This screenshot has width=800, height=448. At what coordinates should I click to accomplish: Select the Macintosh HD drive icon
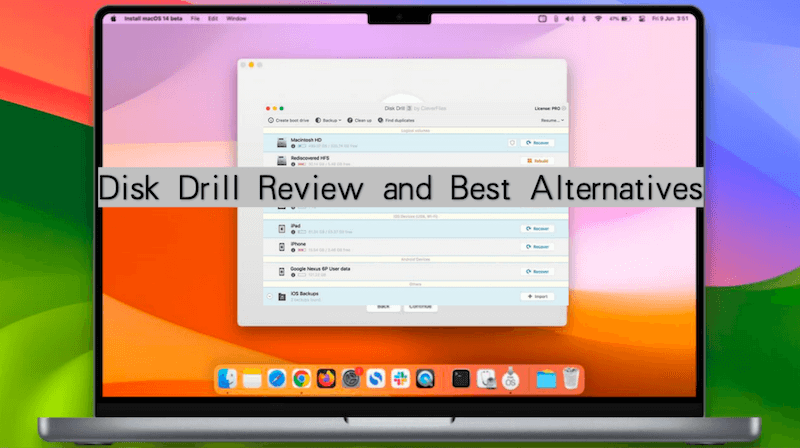(x=282, y=143)
